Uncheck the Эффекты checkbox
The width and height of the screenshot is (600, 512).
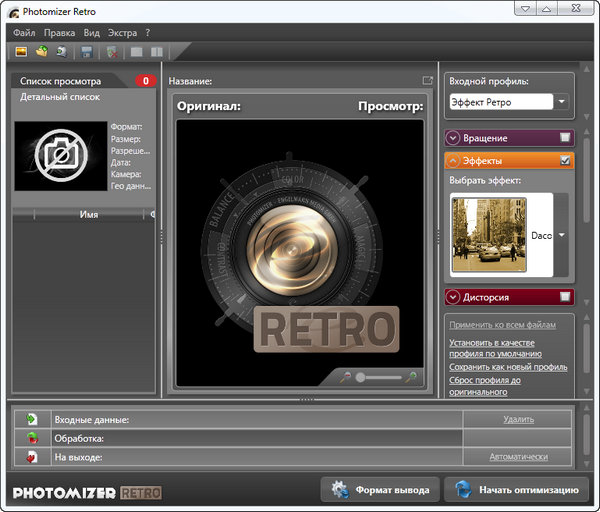(565, 160)
